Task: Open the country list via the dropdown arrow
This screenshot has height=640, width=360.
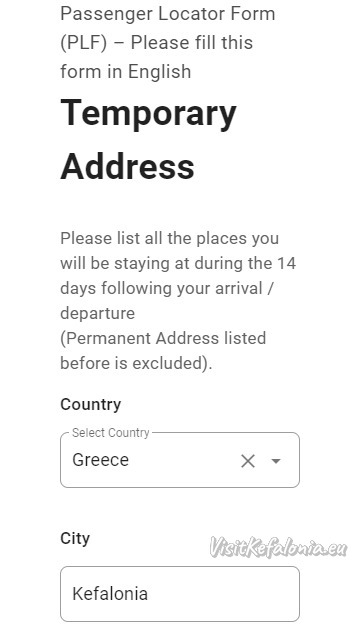Action: click(x=276, y=461)
